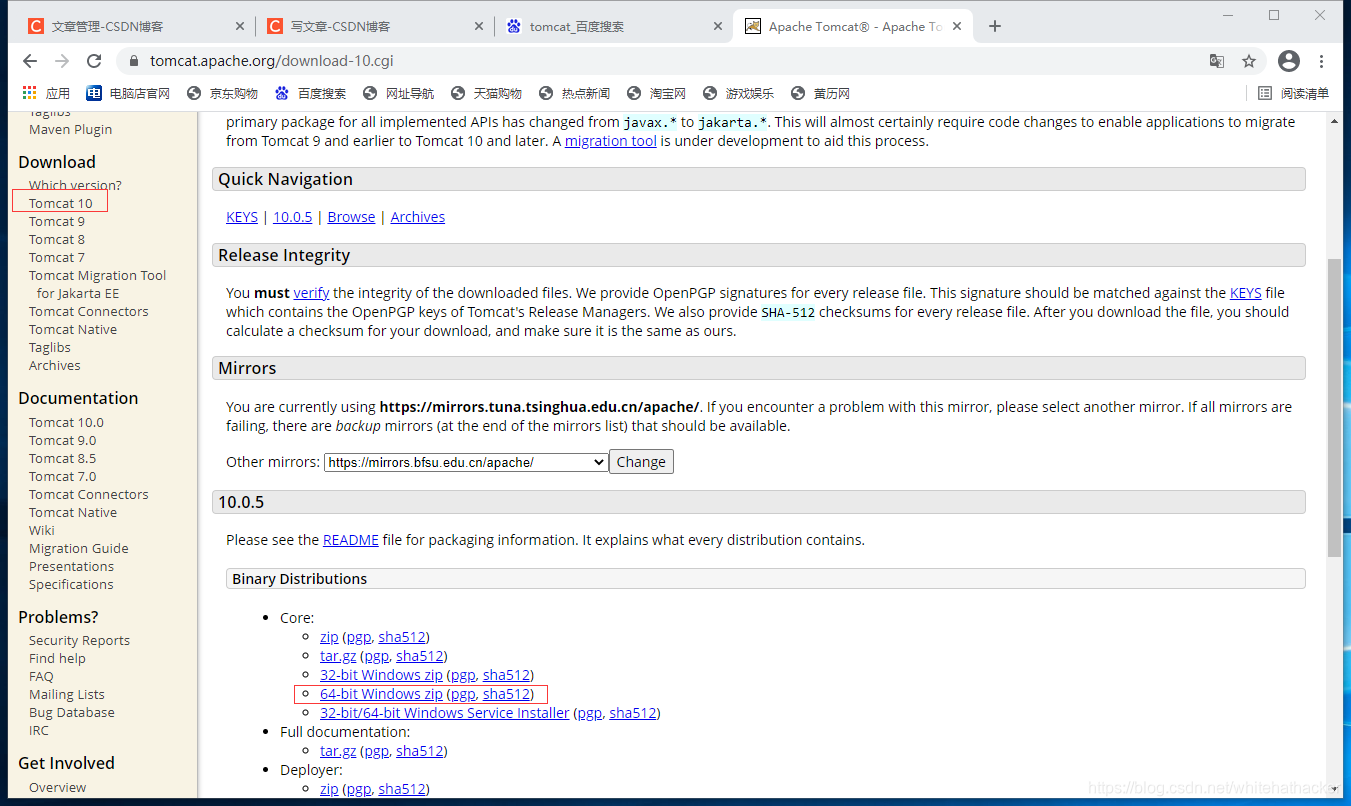The image size is (1351, 806).
Task: Click the address bar lock icon
Action: pos(134,61)
